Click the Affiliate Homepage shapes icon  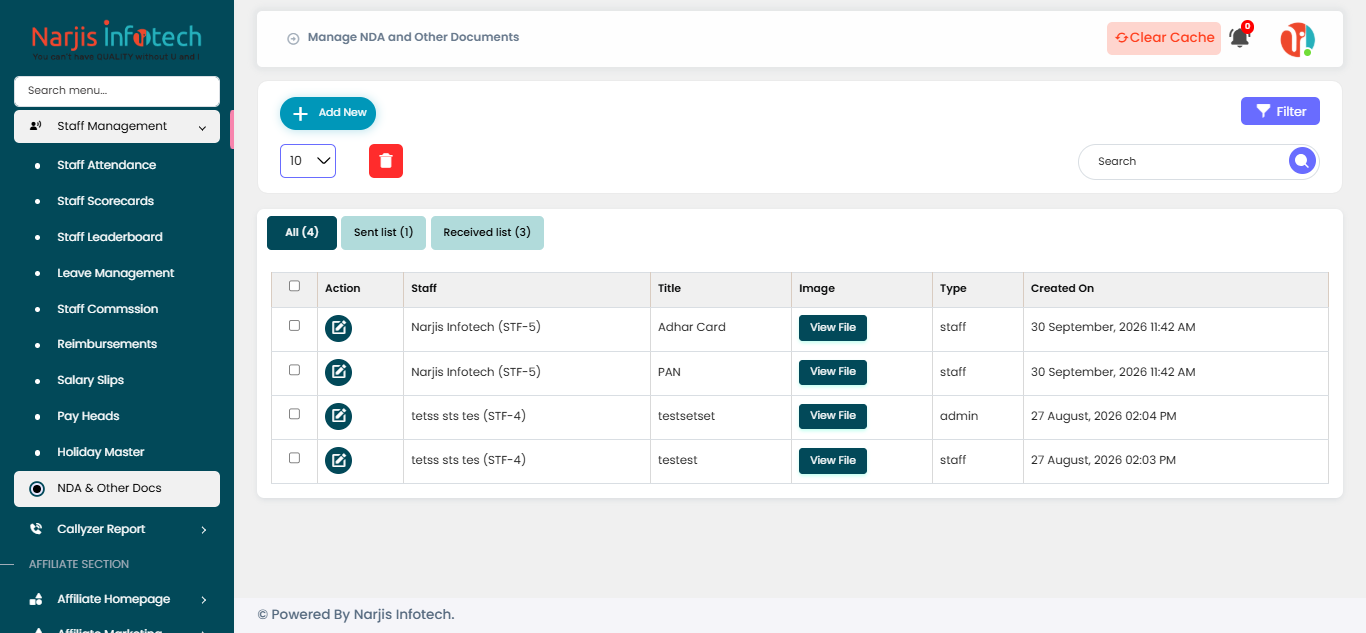pyautogui.click(x=36, y=599)
